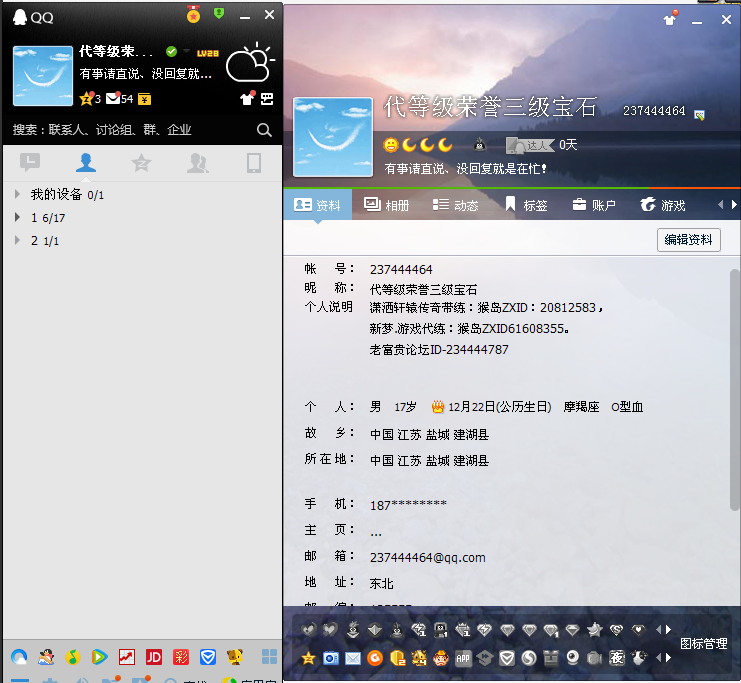This screenshot has height=683, width=741.
Task: Click the 编辑资料 edit profile button
Action: pos(689,240)
